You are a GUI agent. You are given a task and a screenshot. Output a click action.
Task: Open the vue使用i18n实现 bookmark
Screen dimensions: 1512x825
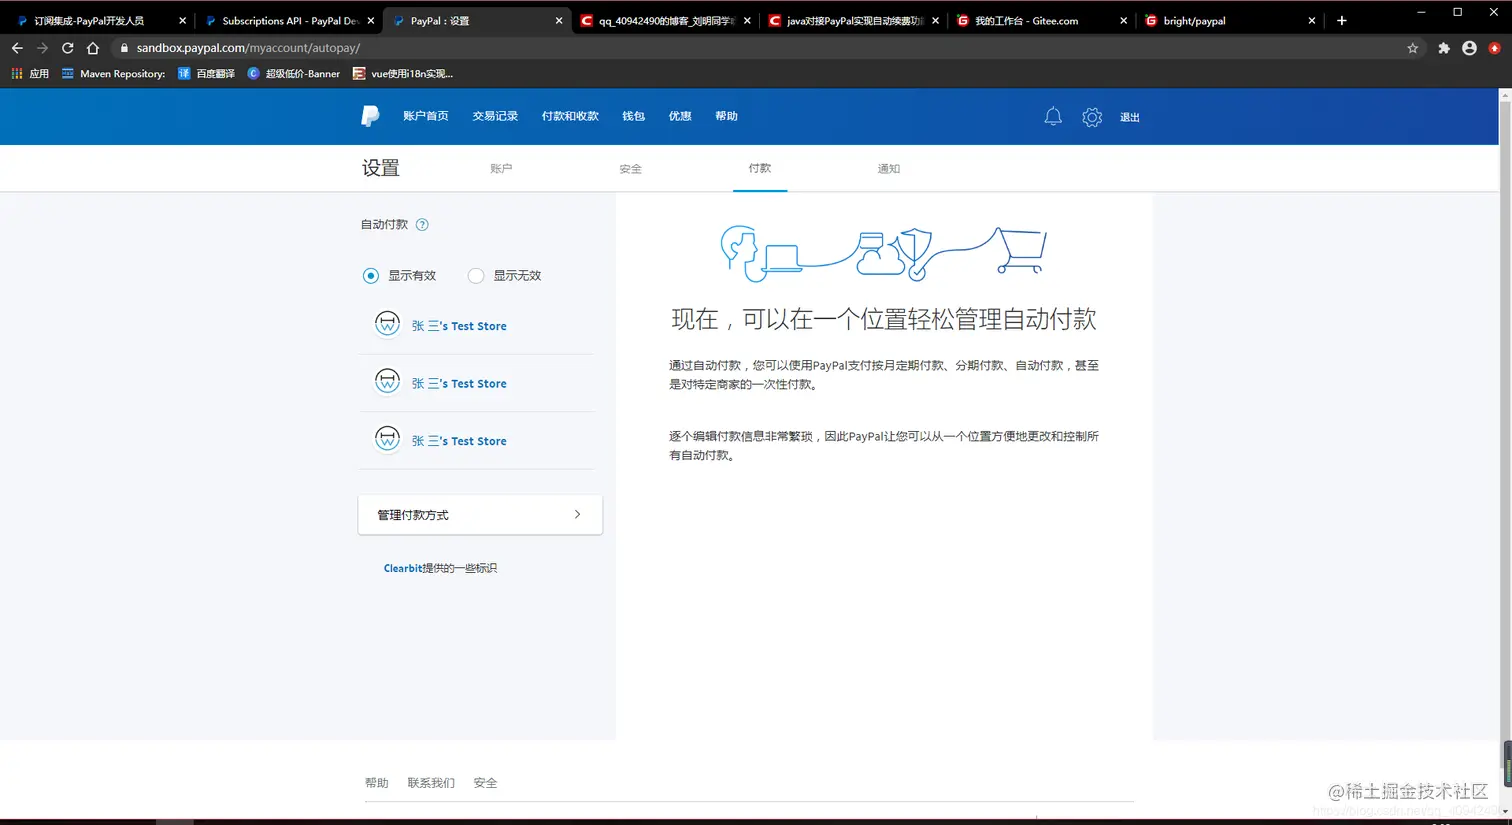(402, 73)
